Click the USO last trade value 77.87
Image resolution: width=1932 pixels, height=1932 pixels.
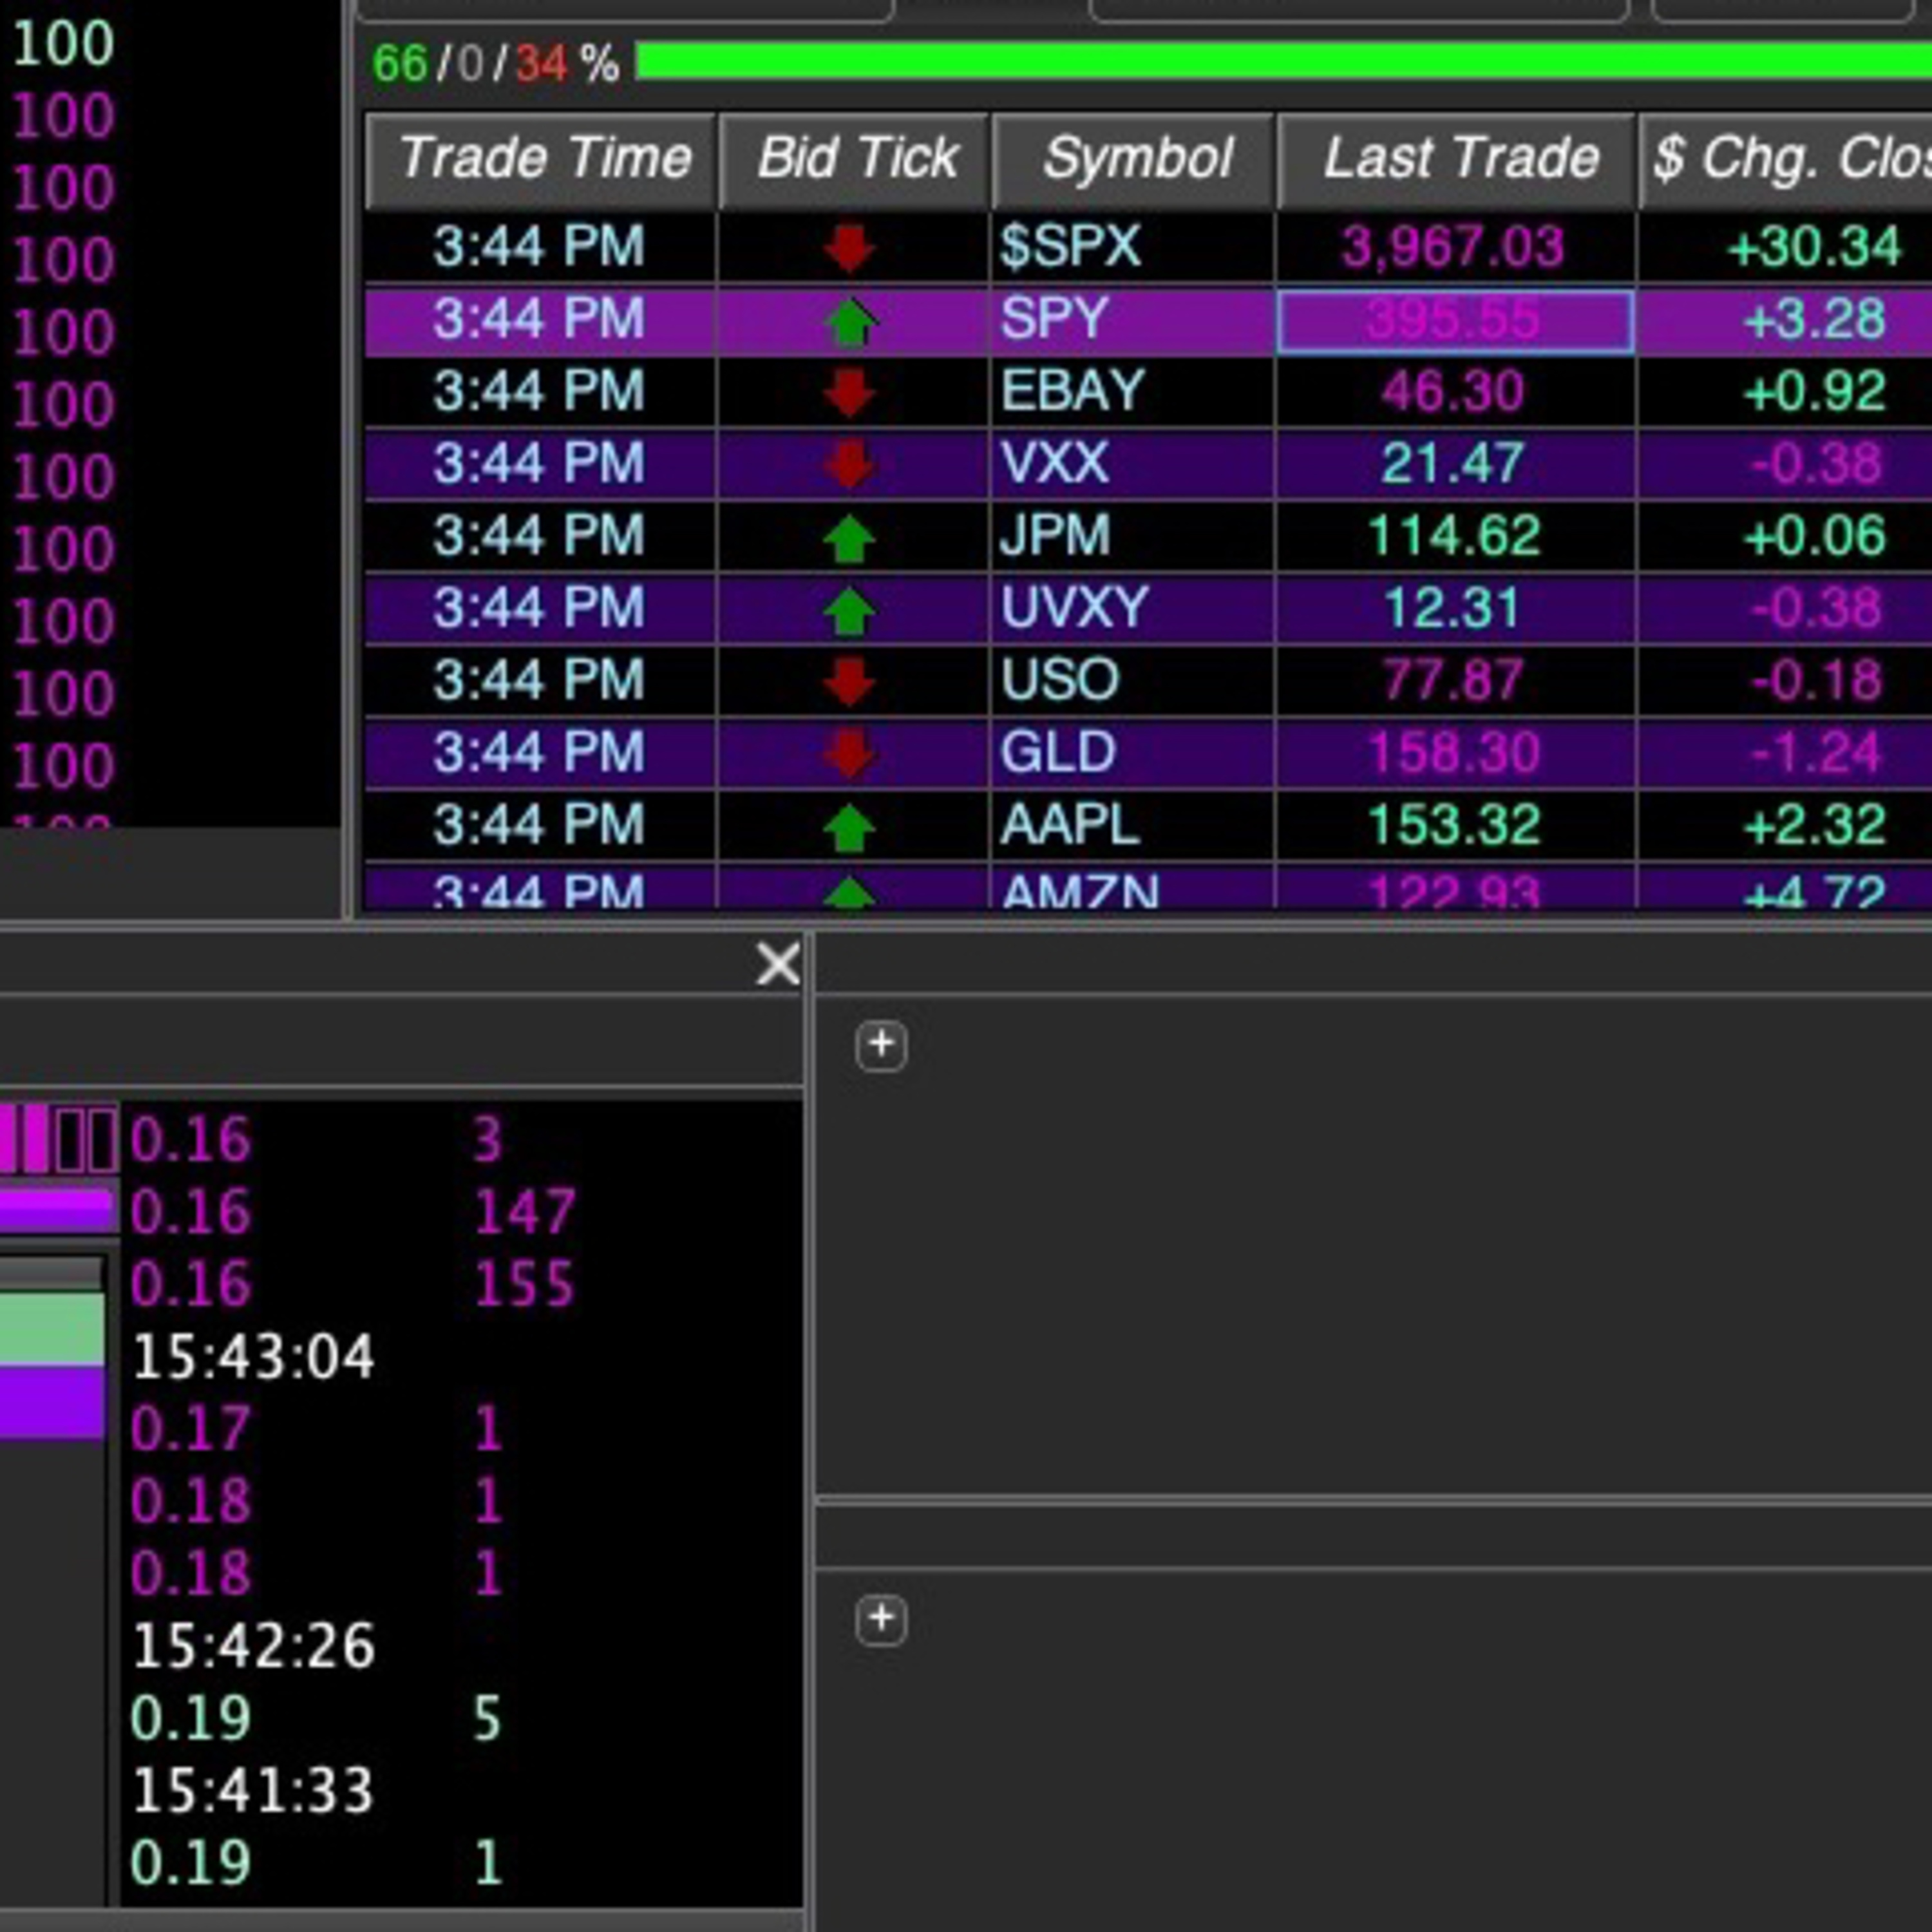click(1453, 680)
